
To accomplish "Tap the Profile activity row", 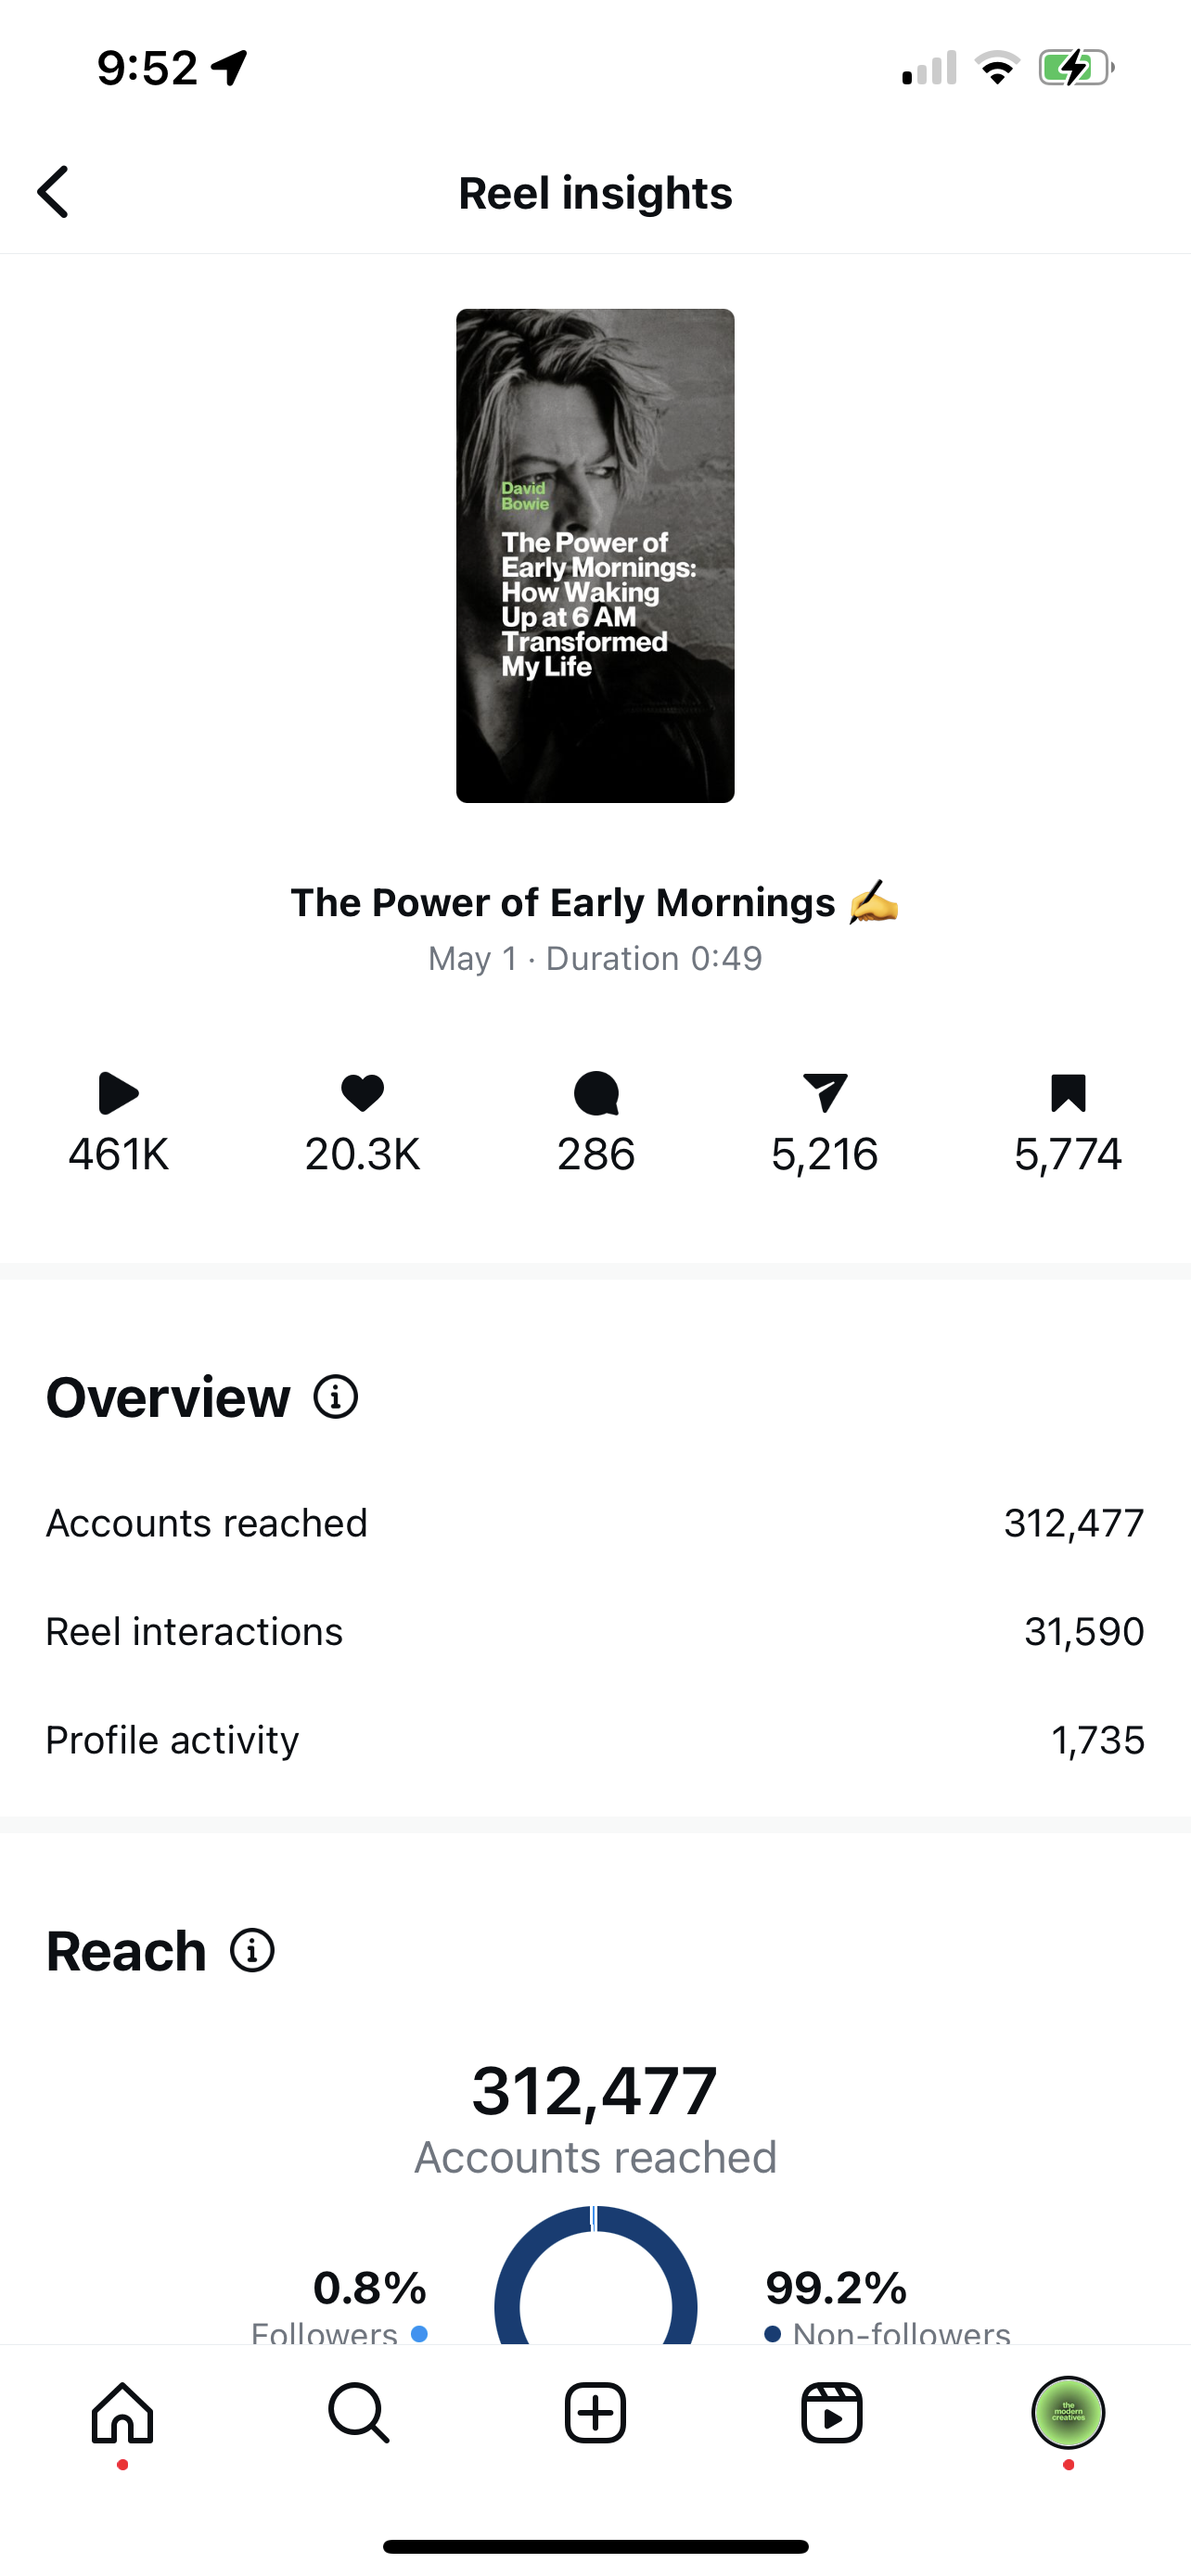I will 595,1740.
